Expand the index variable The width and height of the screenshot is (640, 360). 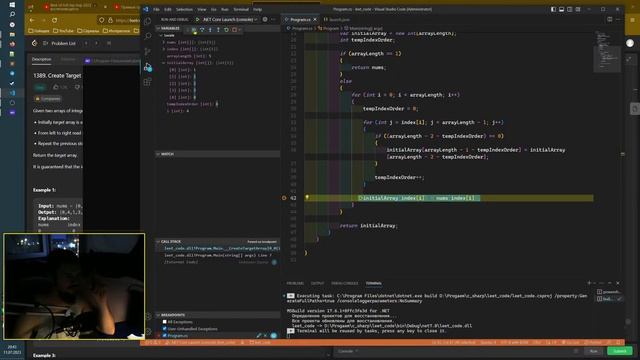(x=164, y=49)
